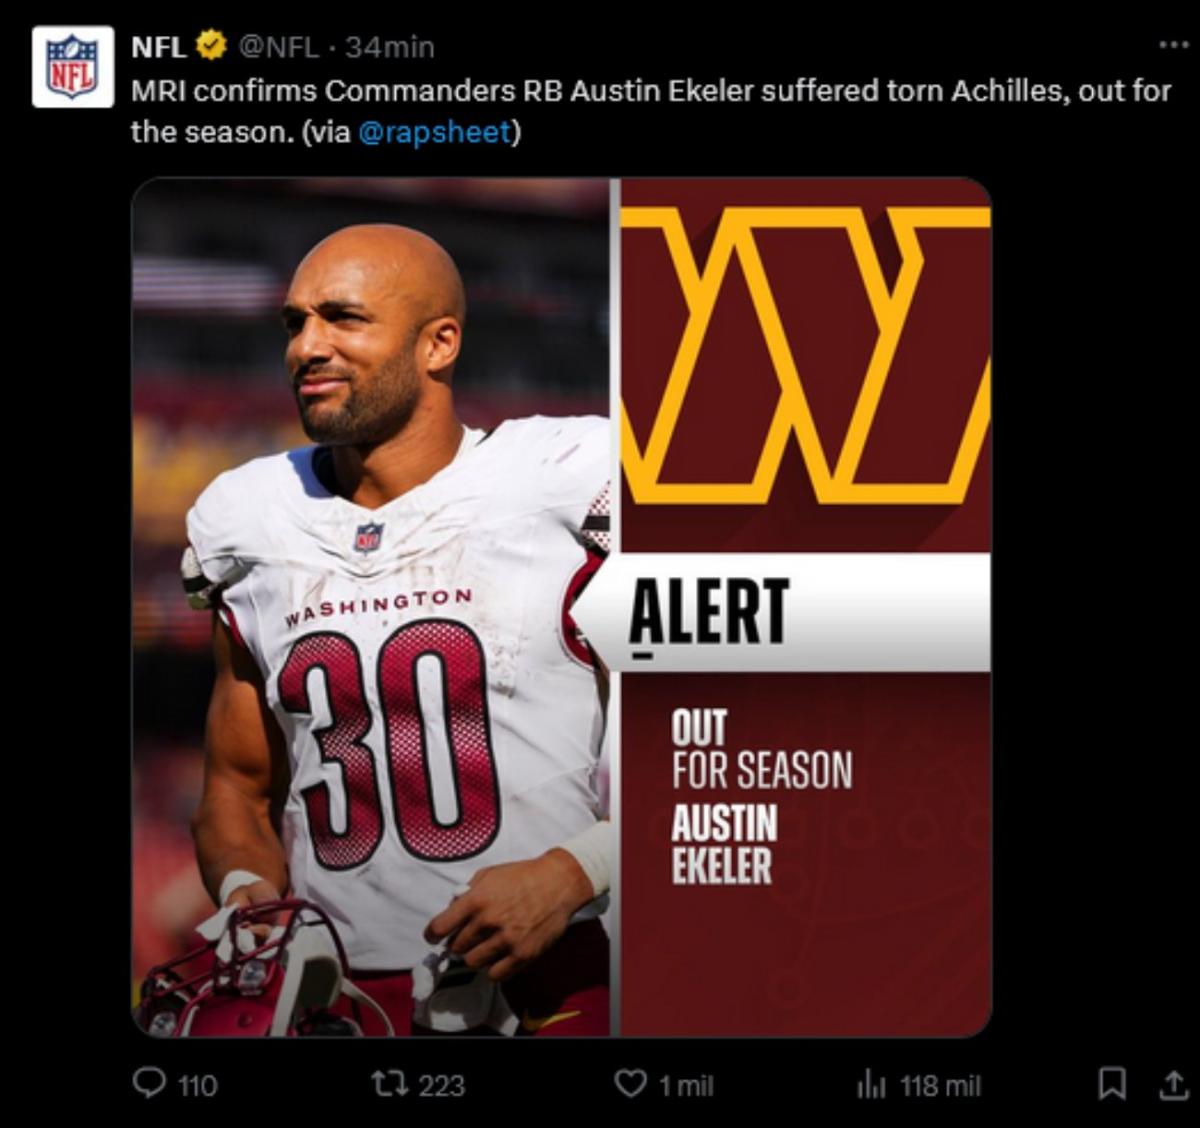Click the 223 reposts count
This screenshot has height=1128, width=1200.
point(441,1085)
